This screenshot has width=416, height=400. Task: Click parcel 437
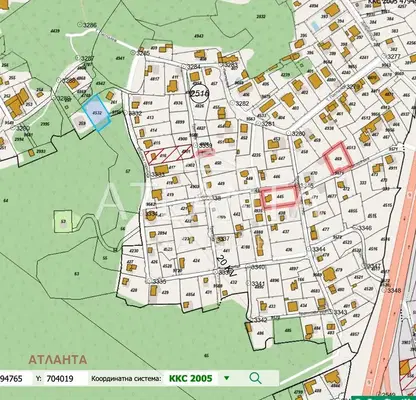(286, 231)
